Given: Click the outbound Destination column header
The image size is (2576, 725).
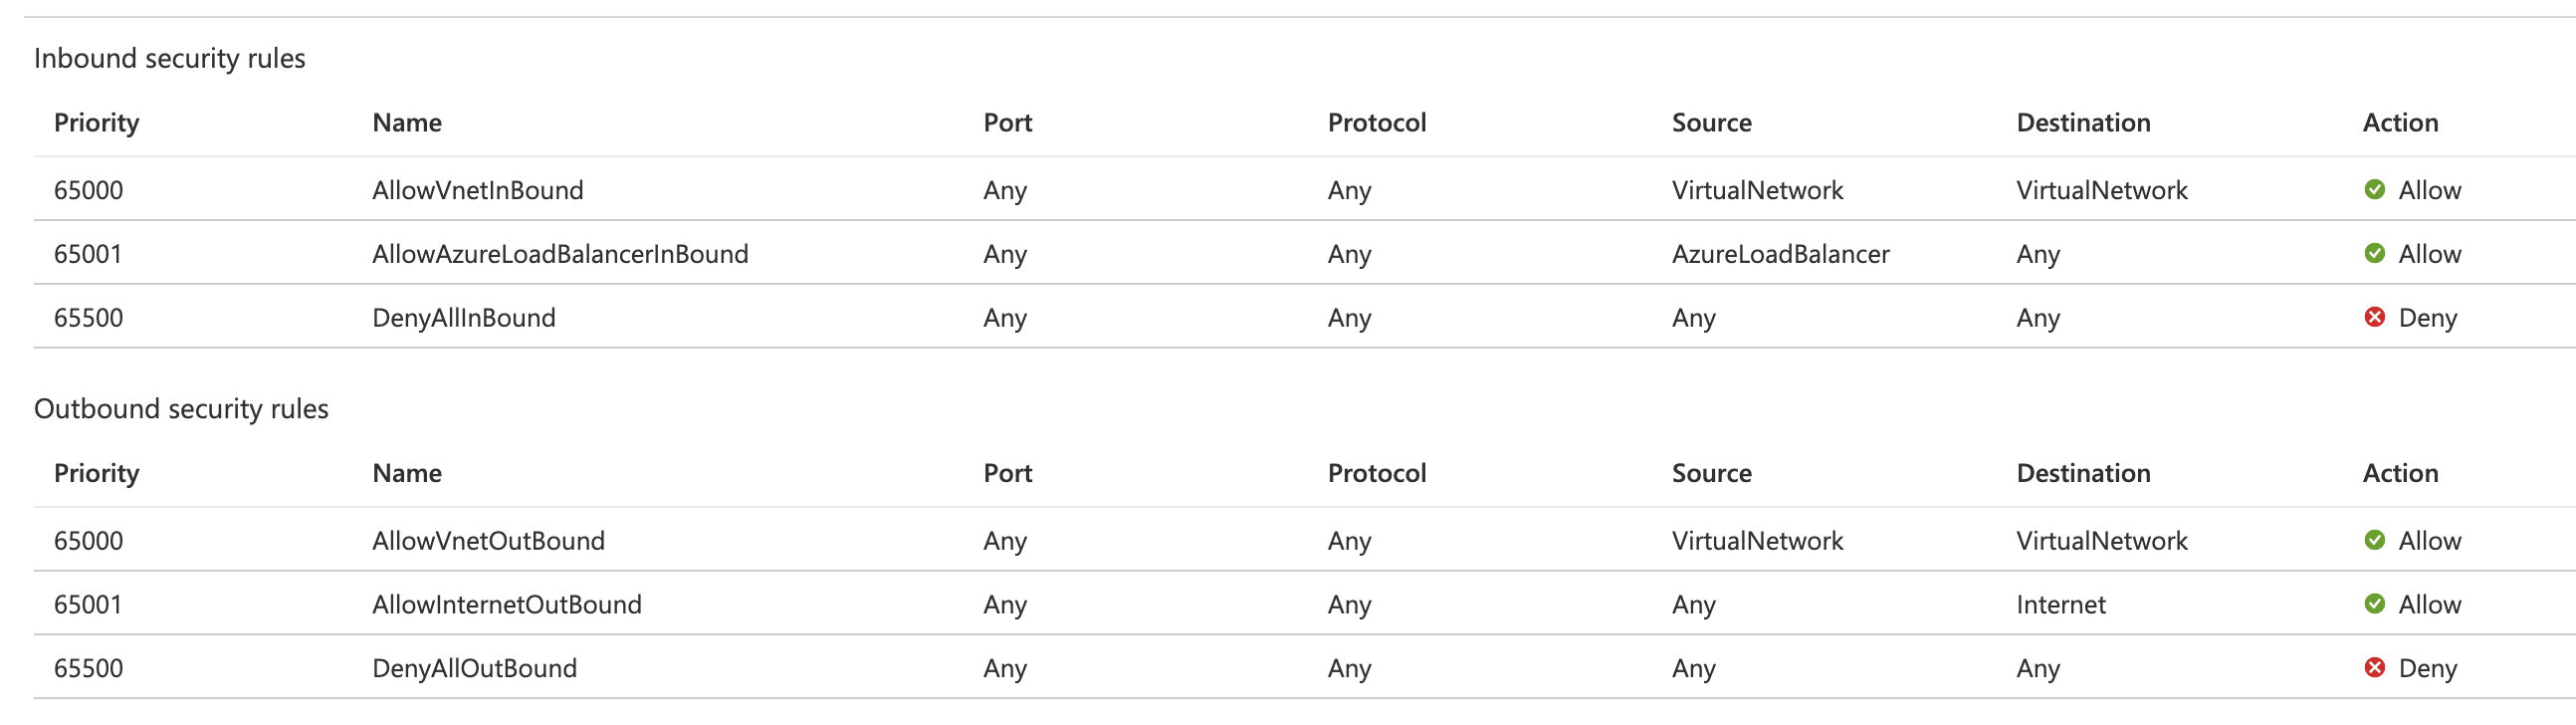Looking at the screenshot, I should (x=2083, y=474).
